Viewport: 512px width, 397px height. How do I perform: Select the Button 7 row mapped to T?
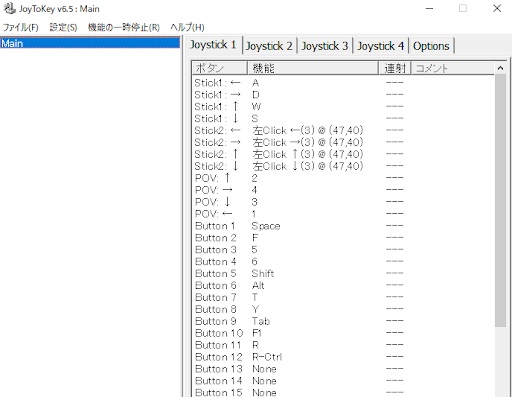(x=343, y=297)
